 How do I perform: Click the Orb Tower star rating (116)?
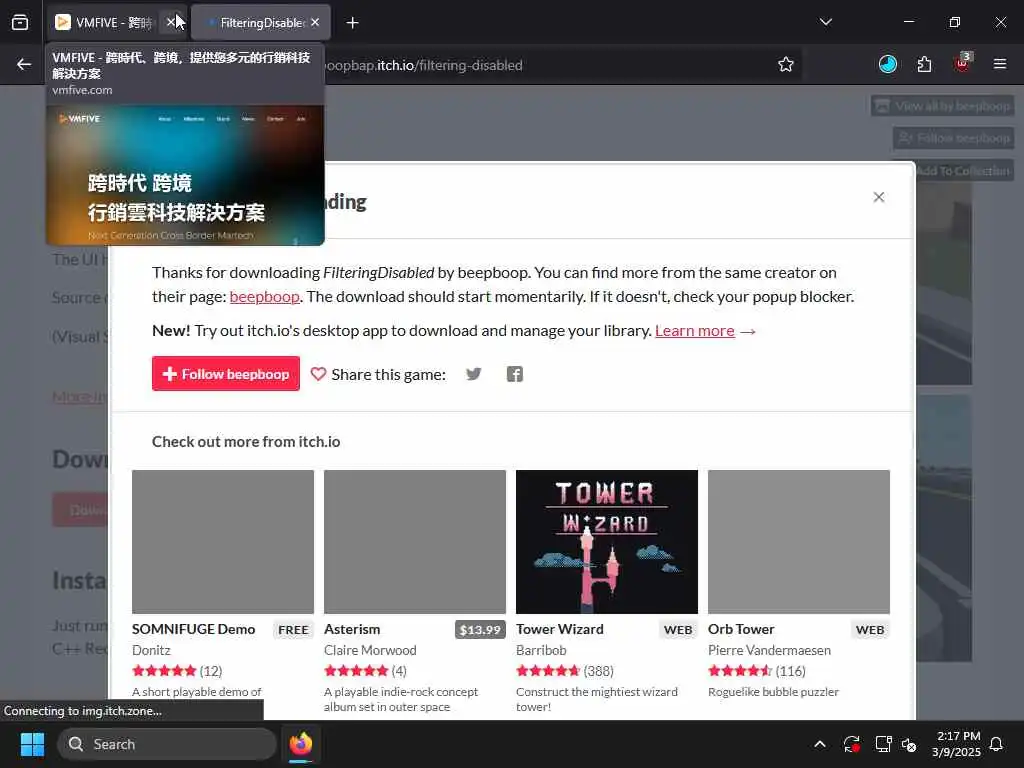(757, 671)
